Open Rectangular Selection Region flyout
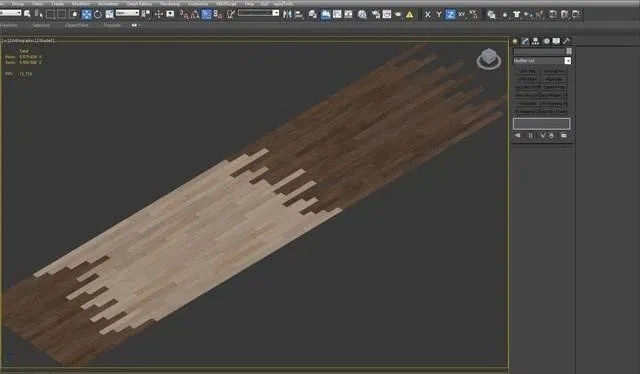The width and height of the screenshot is (640, 374). 51,14
